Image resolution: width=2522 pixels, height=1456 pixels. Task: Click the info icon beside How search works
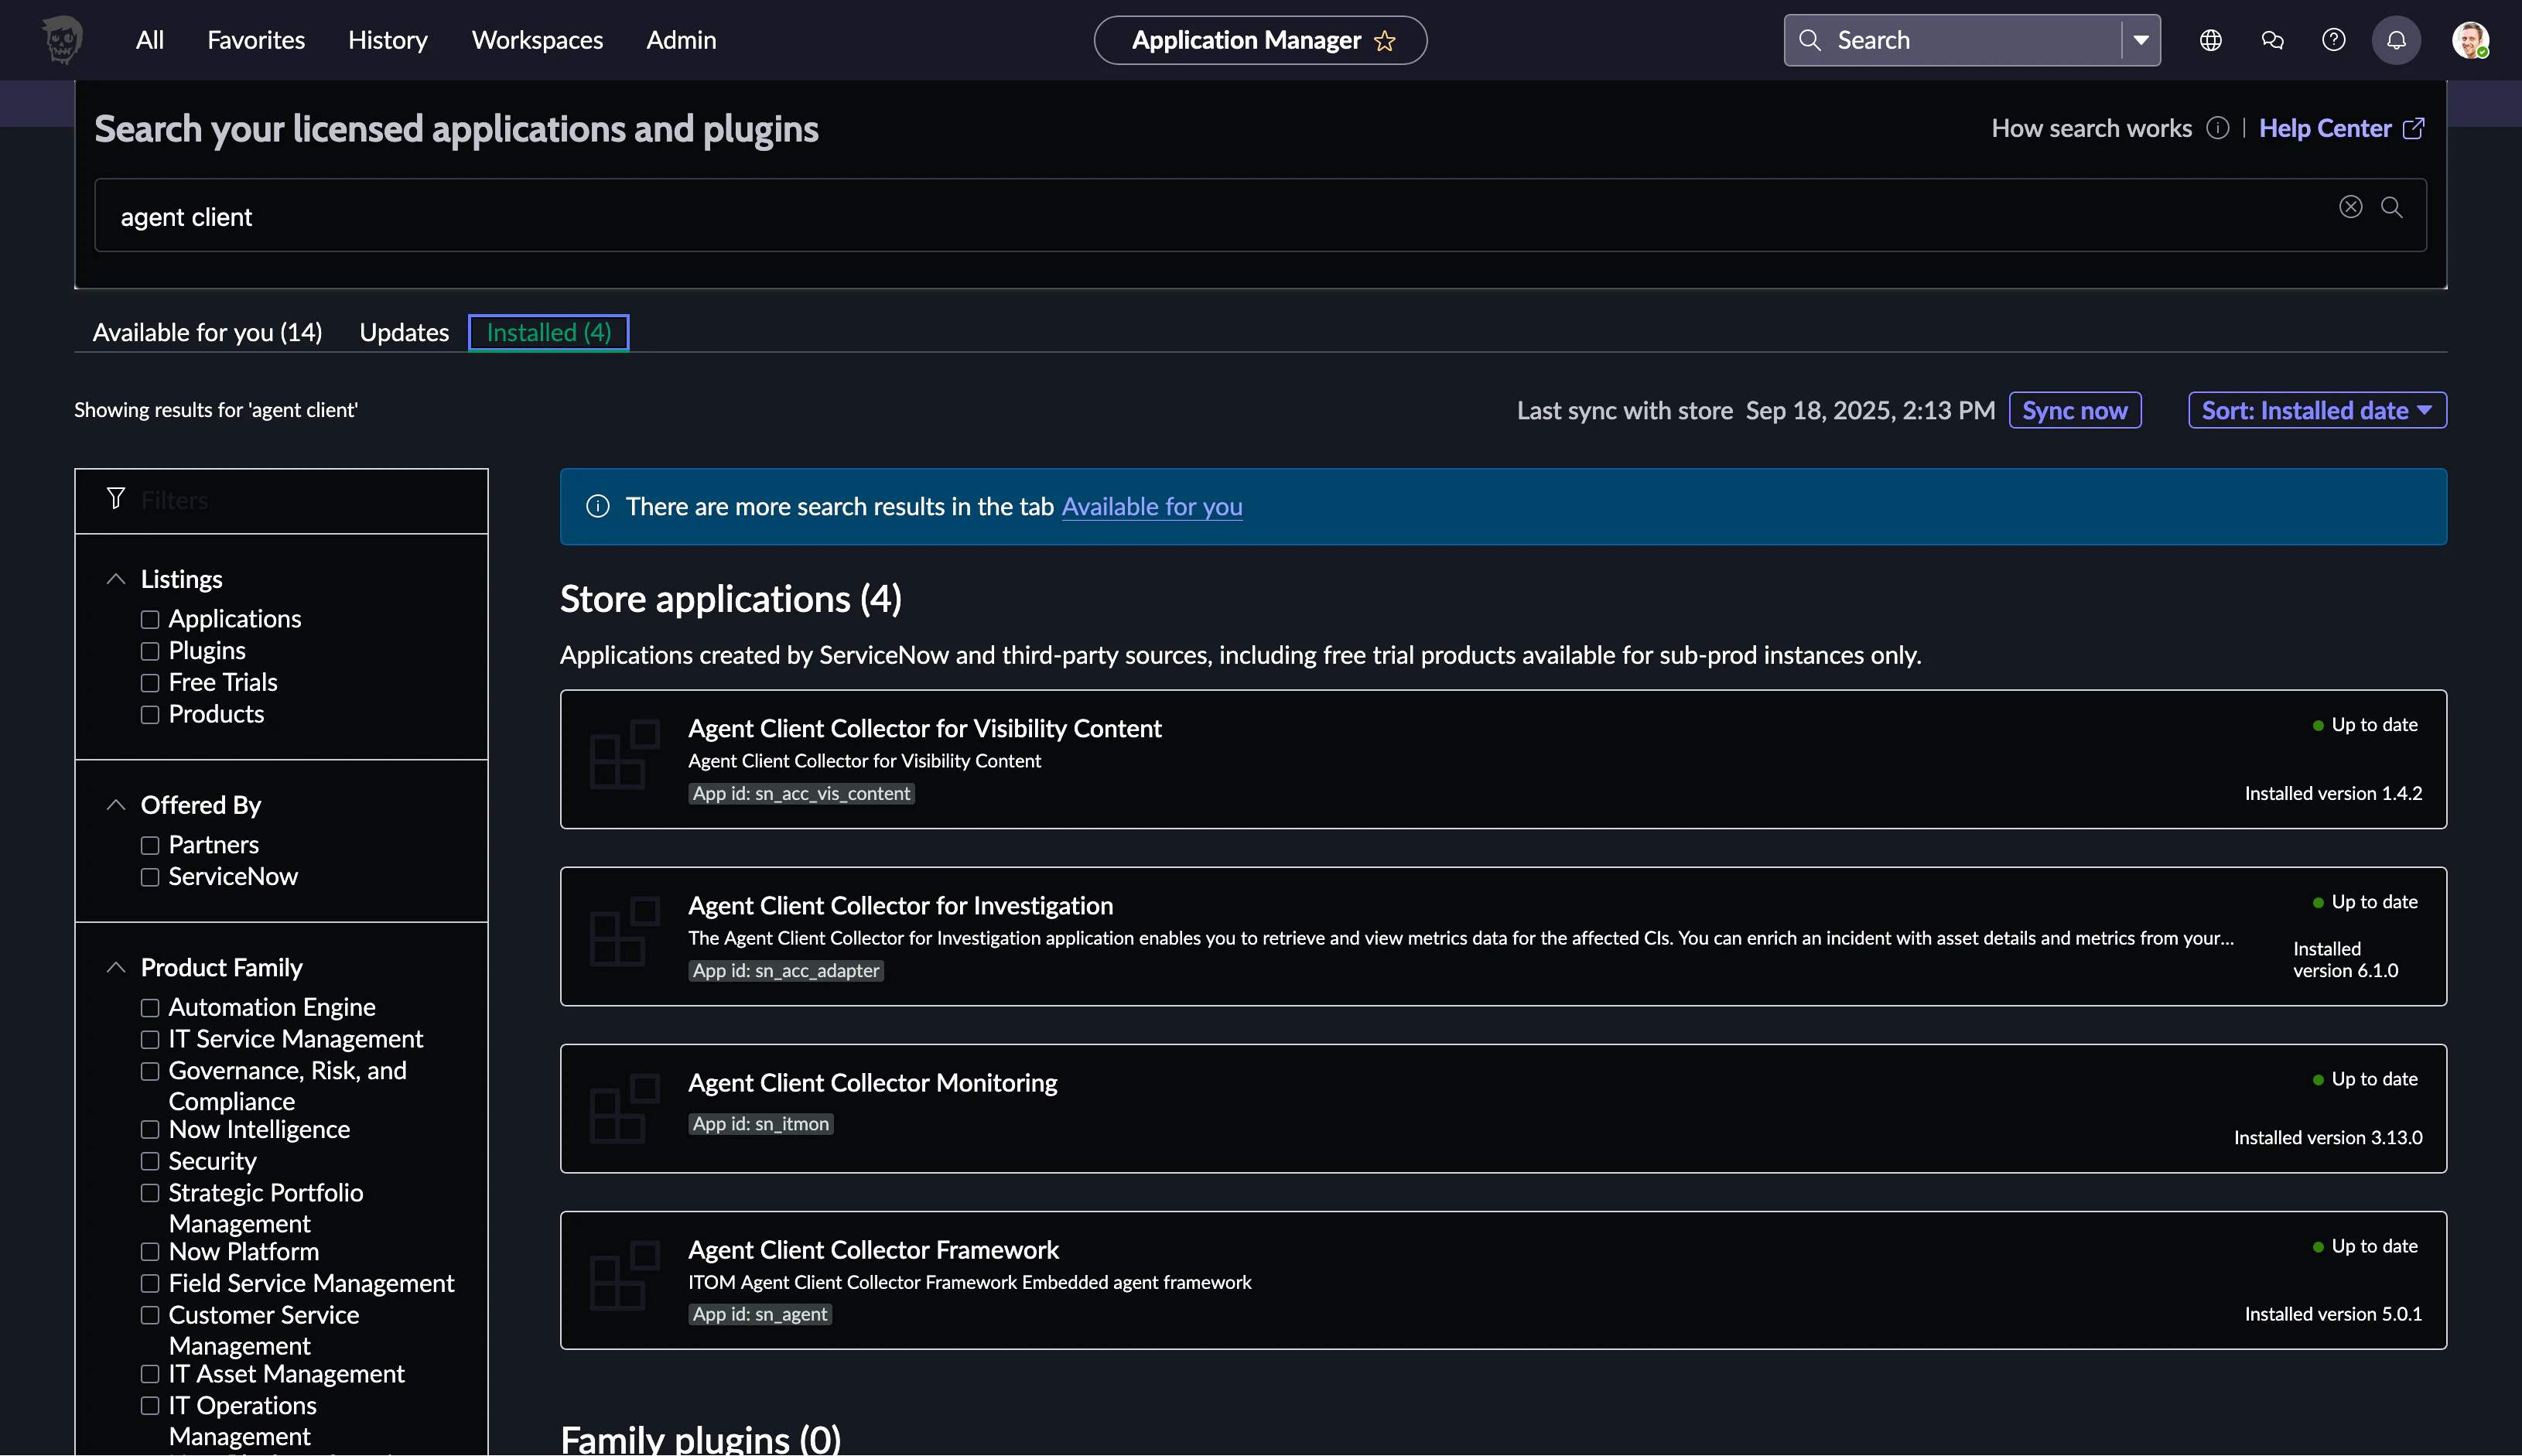pos(2217,128)
